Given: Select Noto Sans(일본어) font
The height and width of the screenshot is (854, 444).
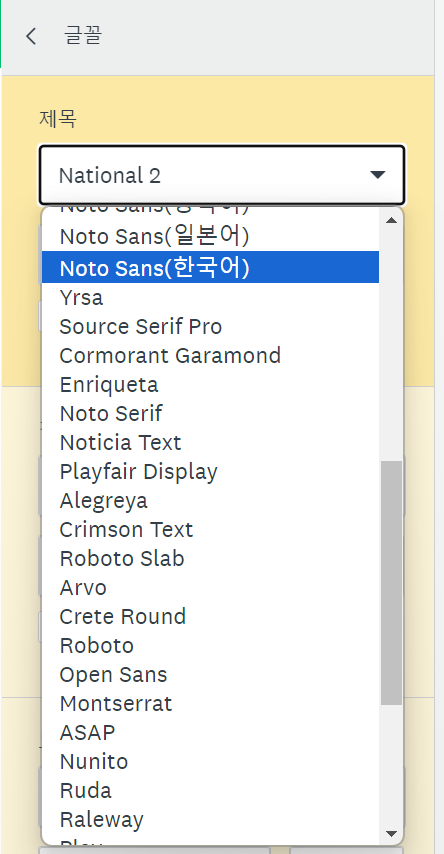Looking at the screenshot, I should 210,236.
